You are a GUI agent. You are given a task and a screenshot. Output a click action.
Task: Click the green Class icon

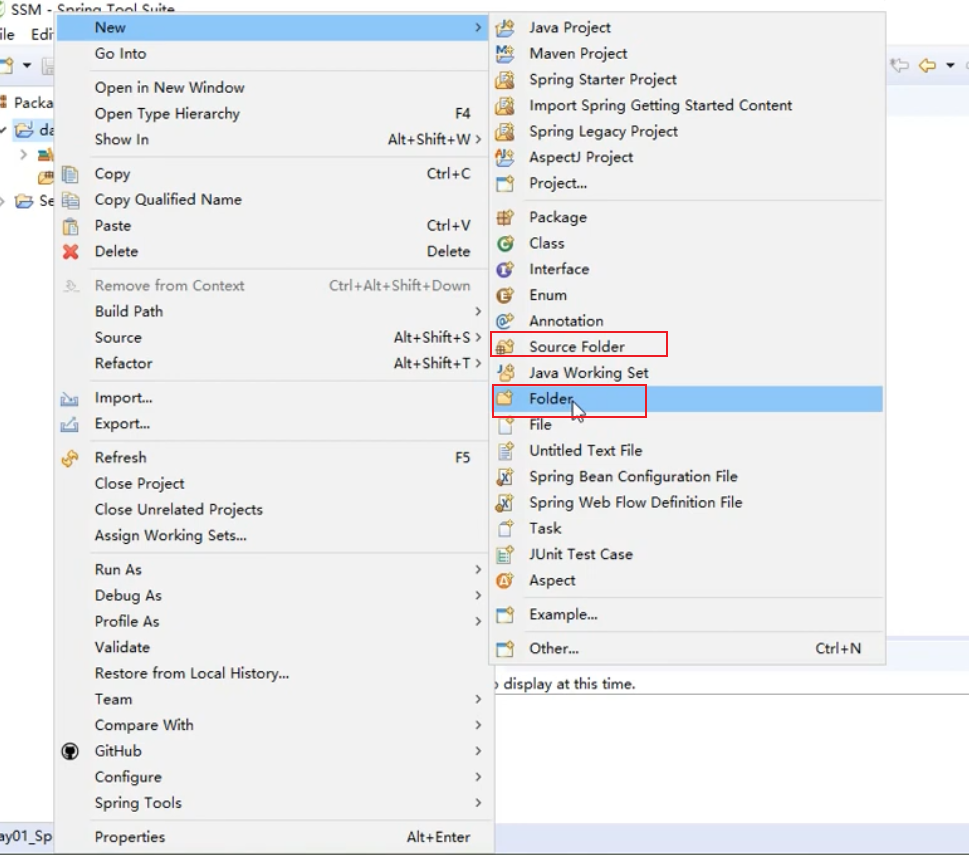pyautogui.click(x=505, y=243)
